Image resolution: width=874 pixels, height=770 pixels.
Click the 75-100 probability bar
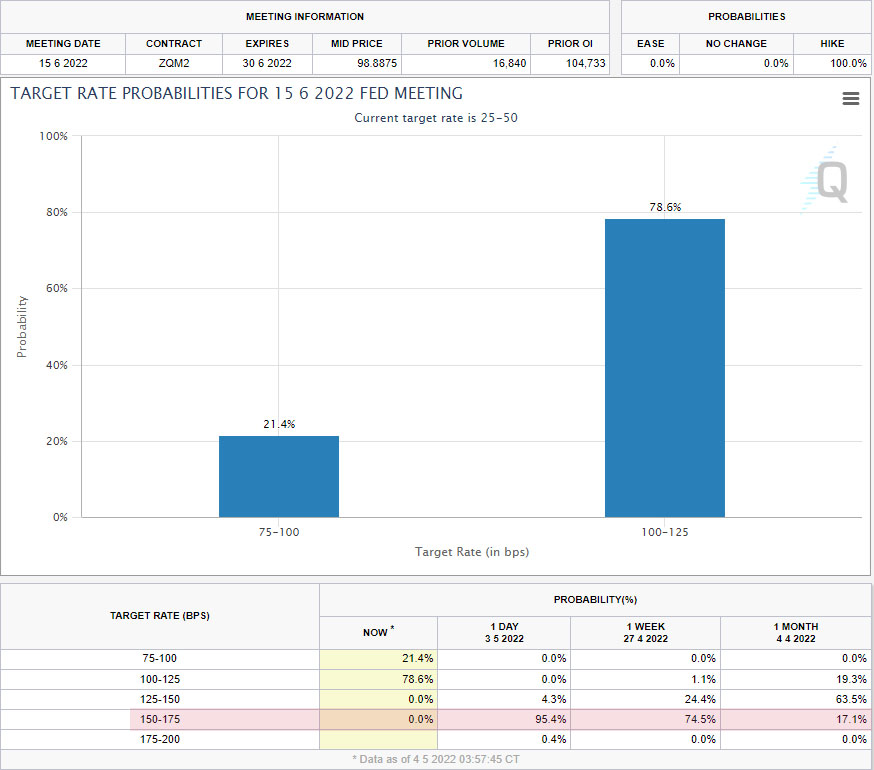point(279,477)
